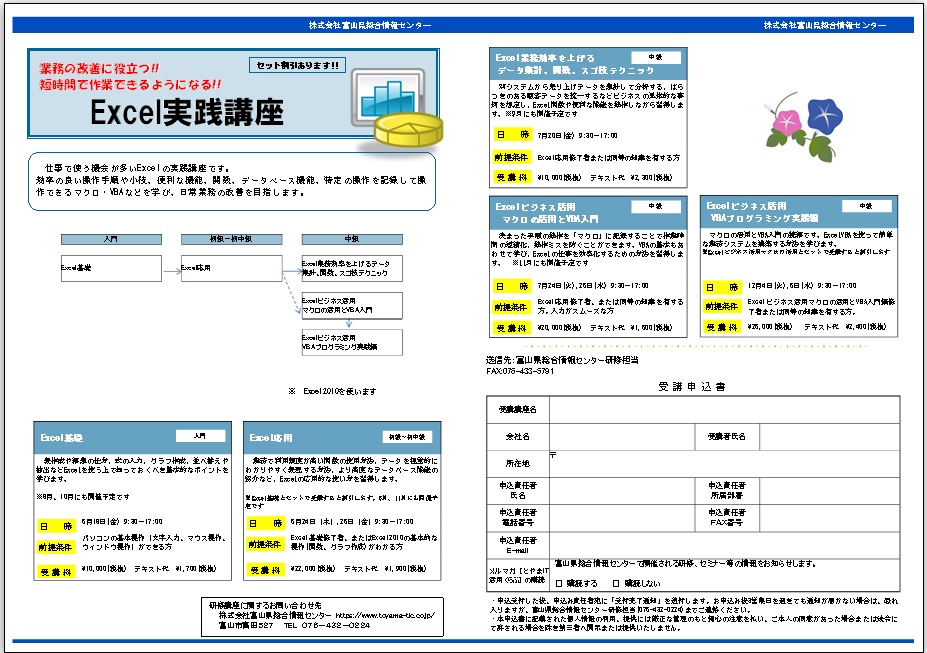Open the toyama-tic.co.jp website link

[x=386, y=616]
